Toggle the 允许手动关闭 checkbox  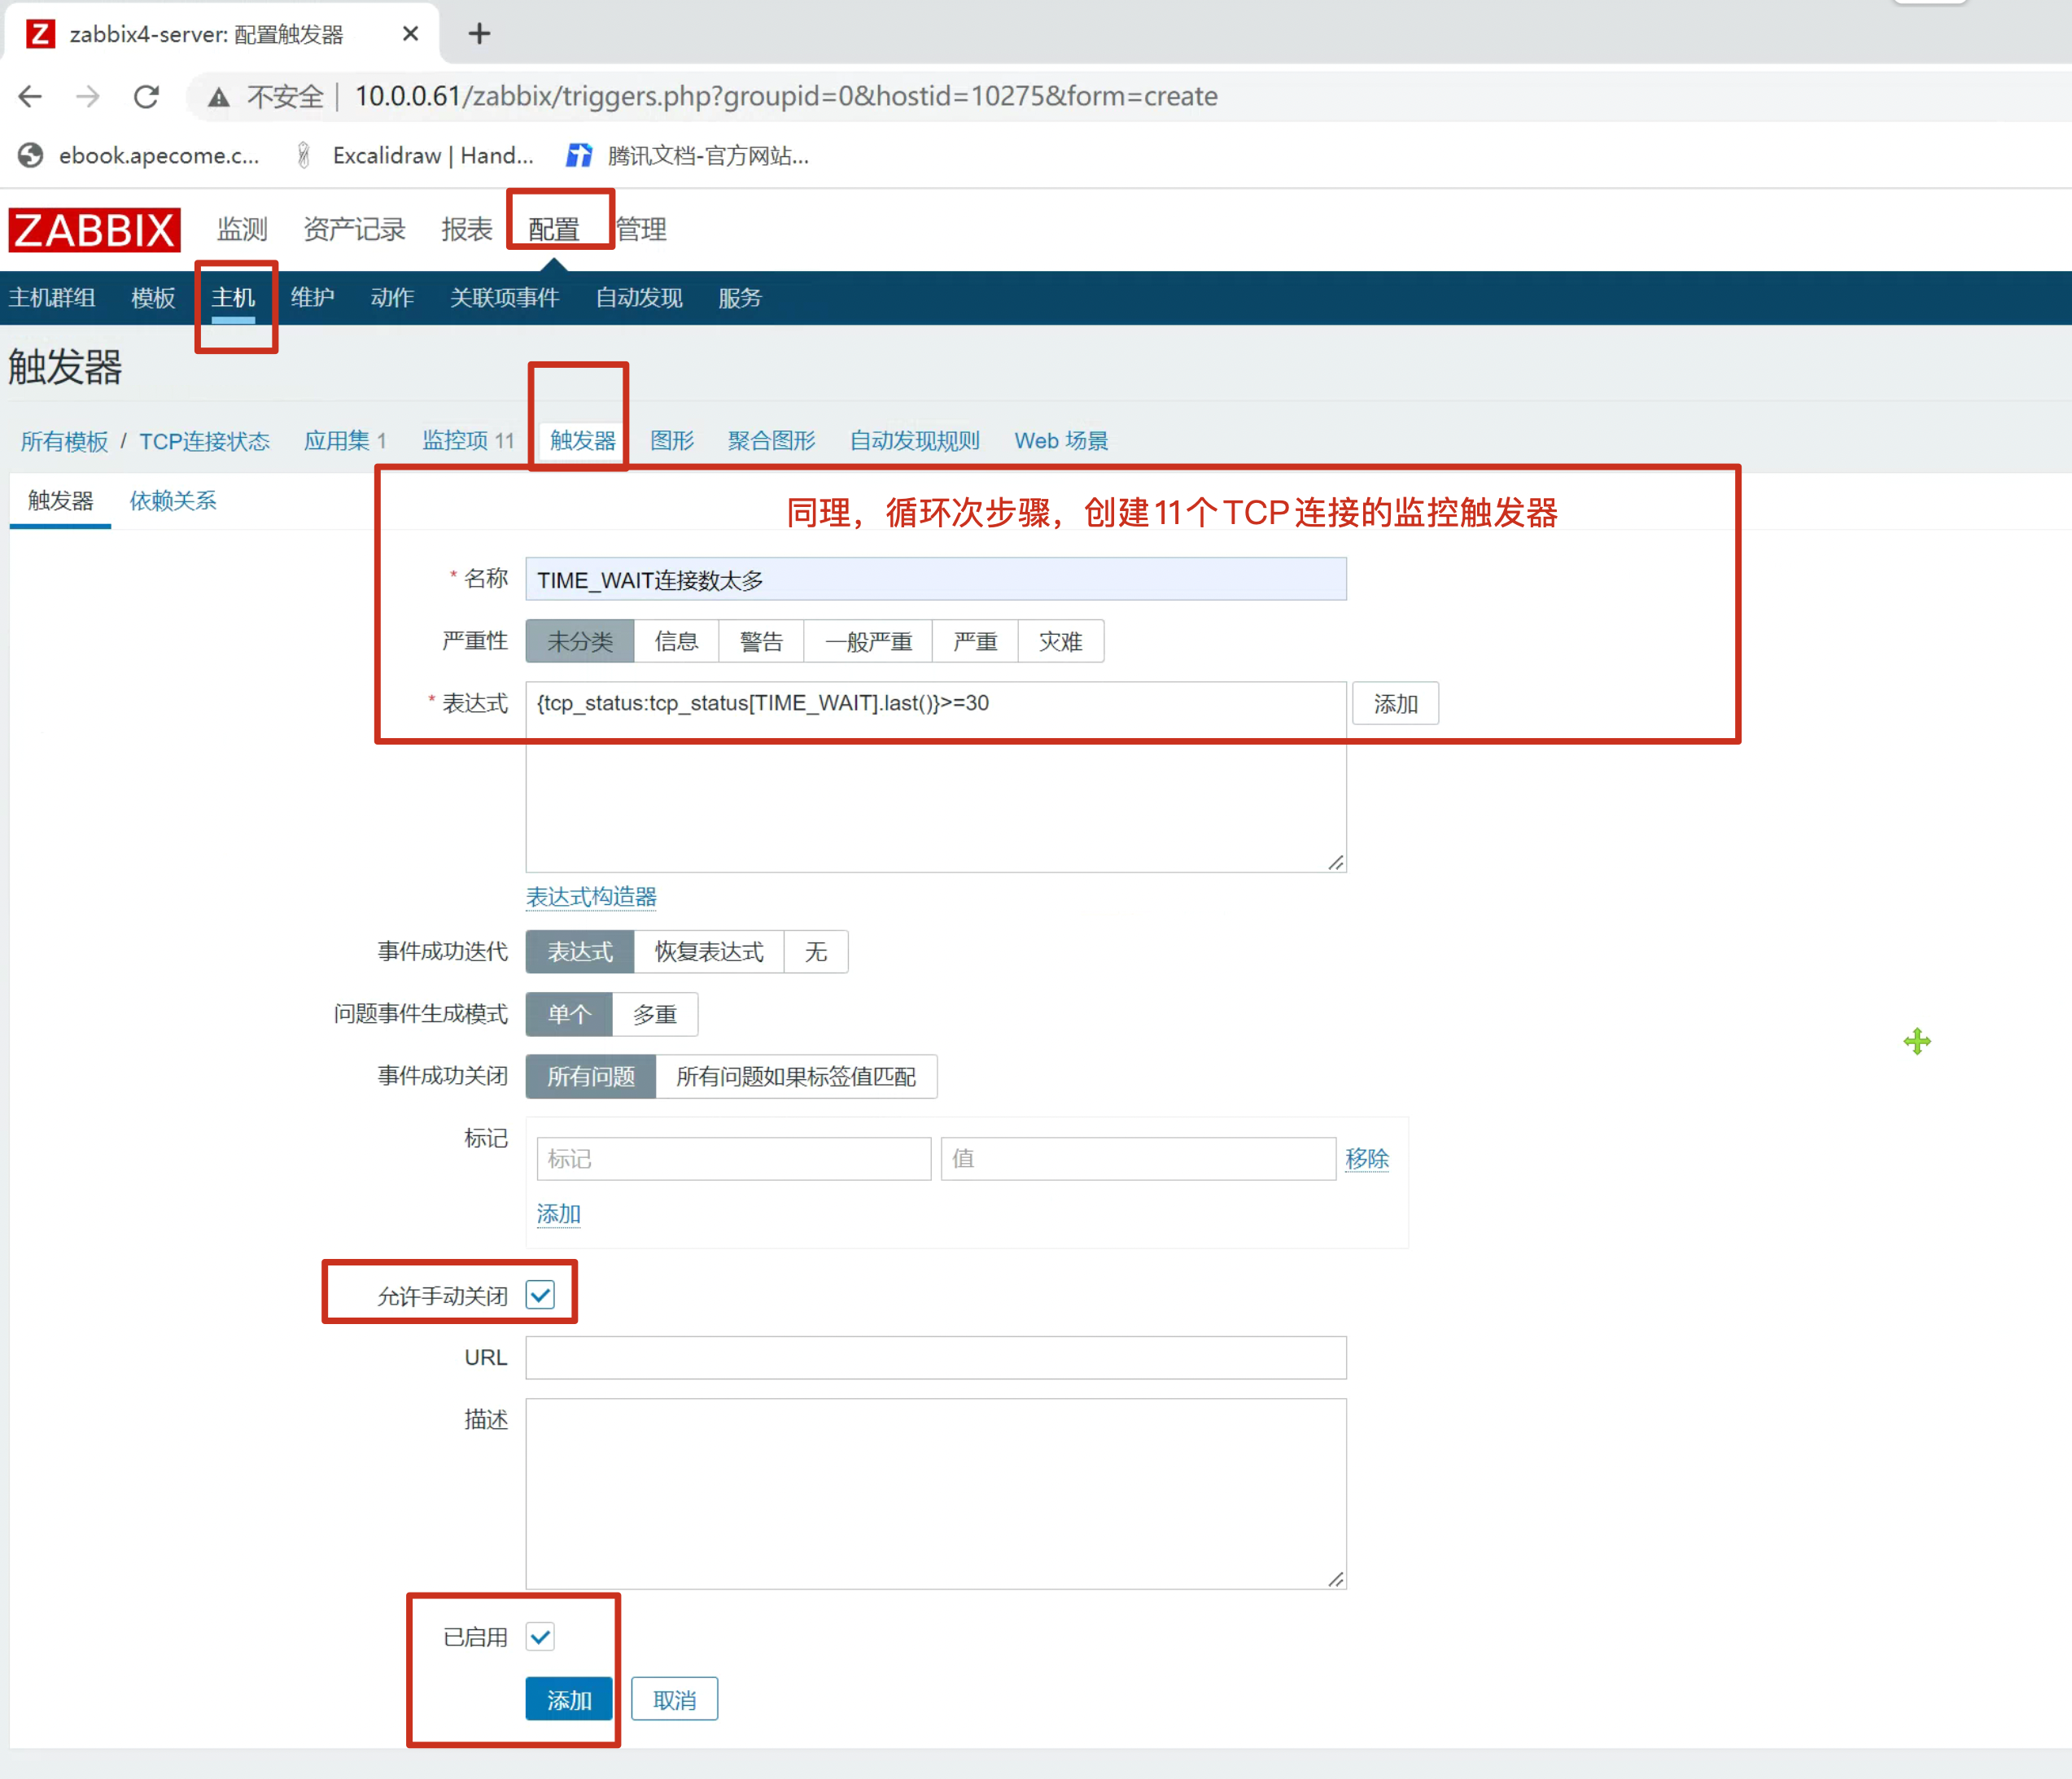tap(540, 1295)
